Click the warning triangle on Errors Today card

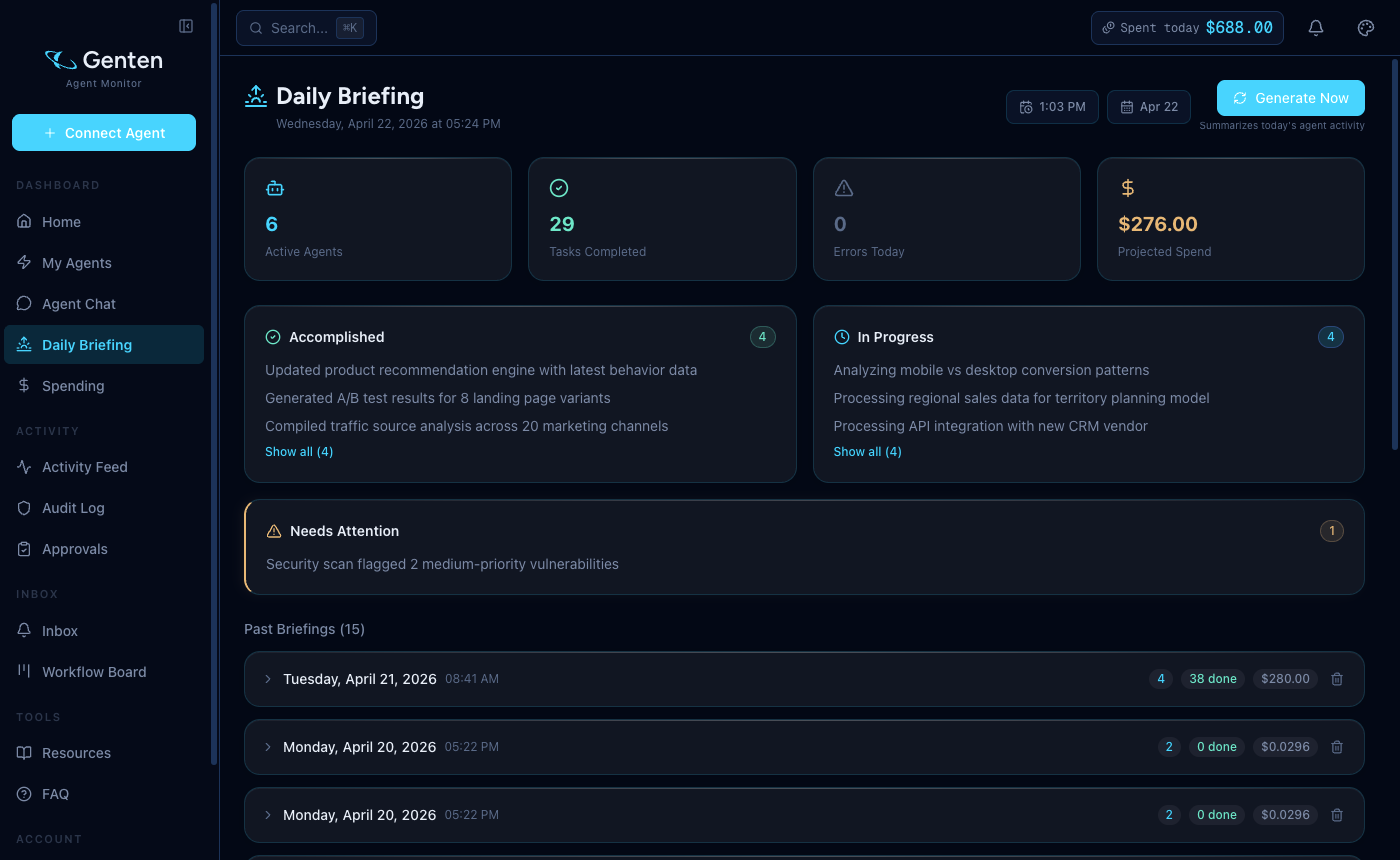coord(843,188)
